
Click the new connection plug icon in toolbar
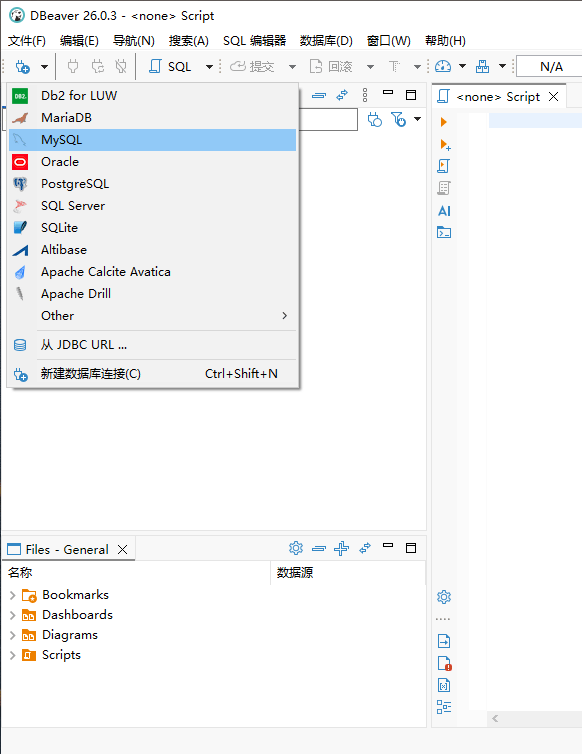coord(22,66)
